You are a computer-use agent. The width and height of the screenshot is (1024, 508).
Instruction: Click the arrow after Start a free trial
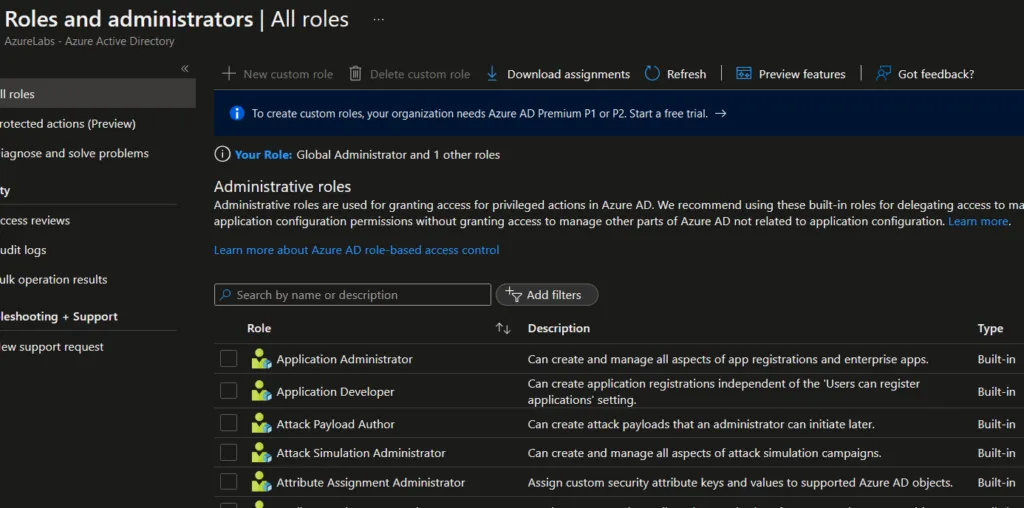tap(720, 114)
